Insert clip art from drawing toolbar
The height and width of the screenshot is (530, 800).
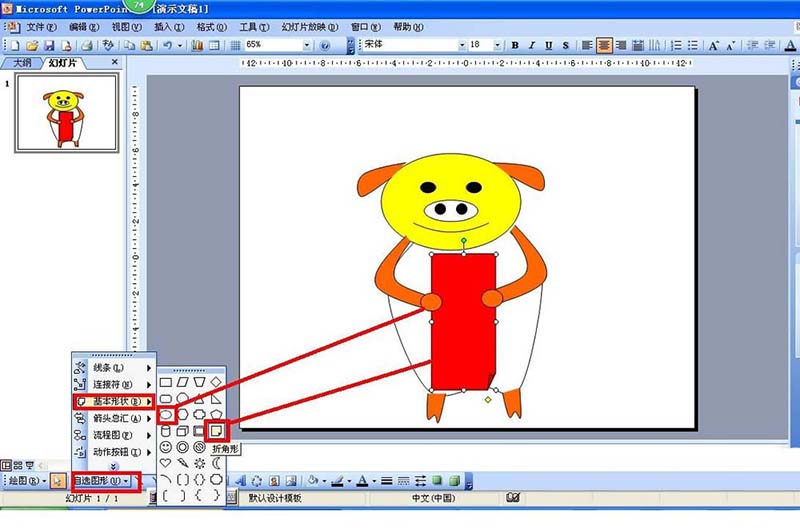(x=274, y=481)
